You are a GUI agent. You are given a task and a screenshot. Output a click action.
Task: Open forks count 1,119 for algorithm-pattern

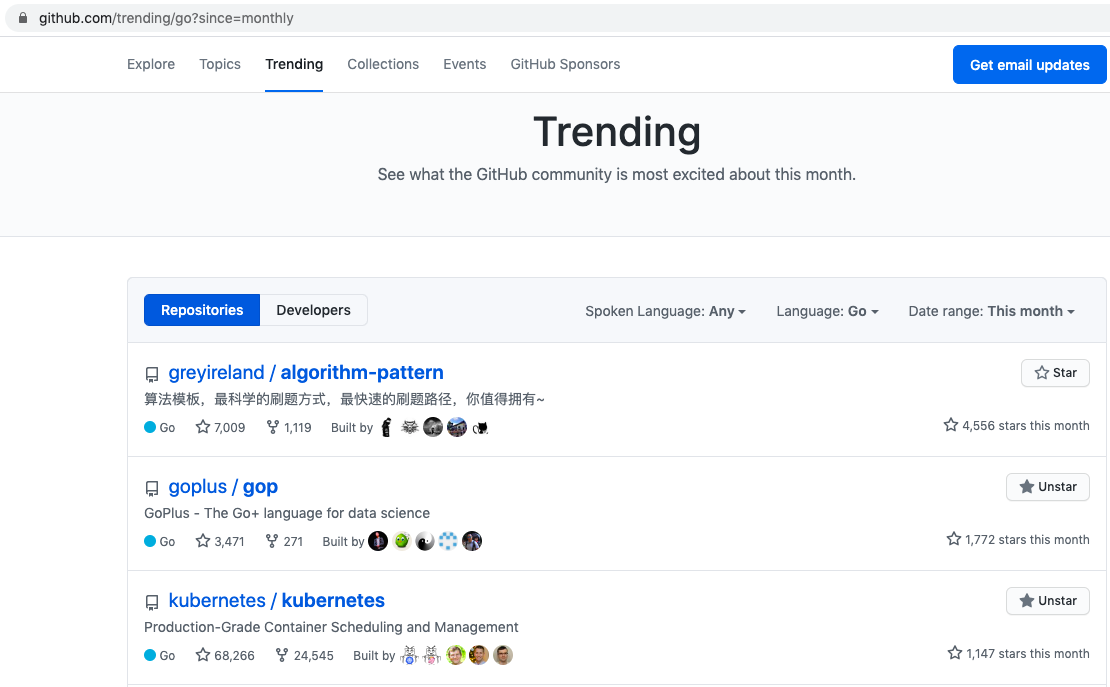click(289, 427)
